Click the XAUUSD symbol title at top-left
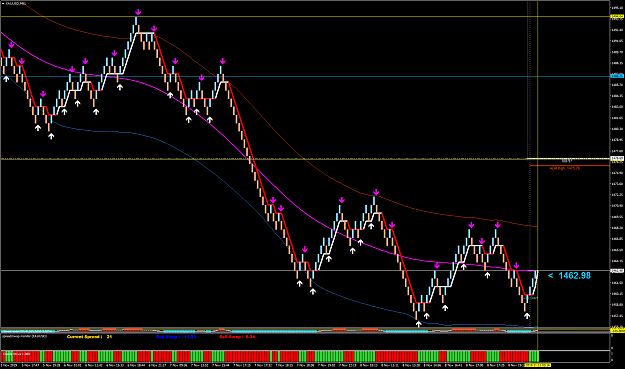This screenshot has width=625, height=369. tap(15, 3)
